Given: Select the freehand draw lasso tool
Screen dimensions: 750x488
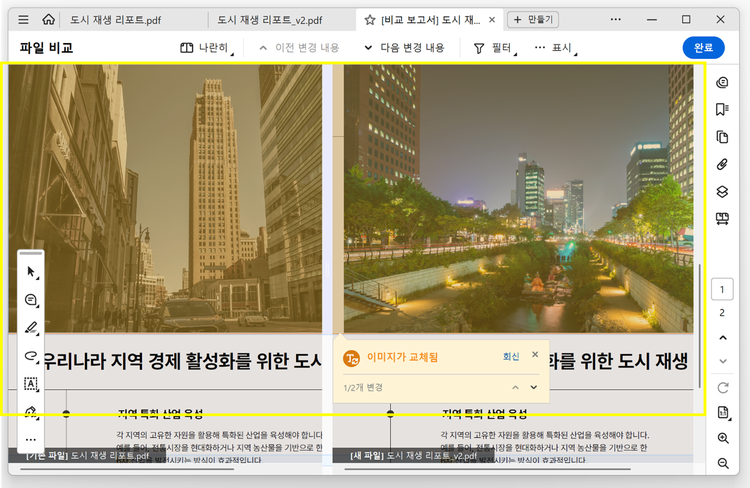Looking at the screenshot, I should pyautogui.click(x=31, y=355).
